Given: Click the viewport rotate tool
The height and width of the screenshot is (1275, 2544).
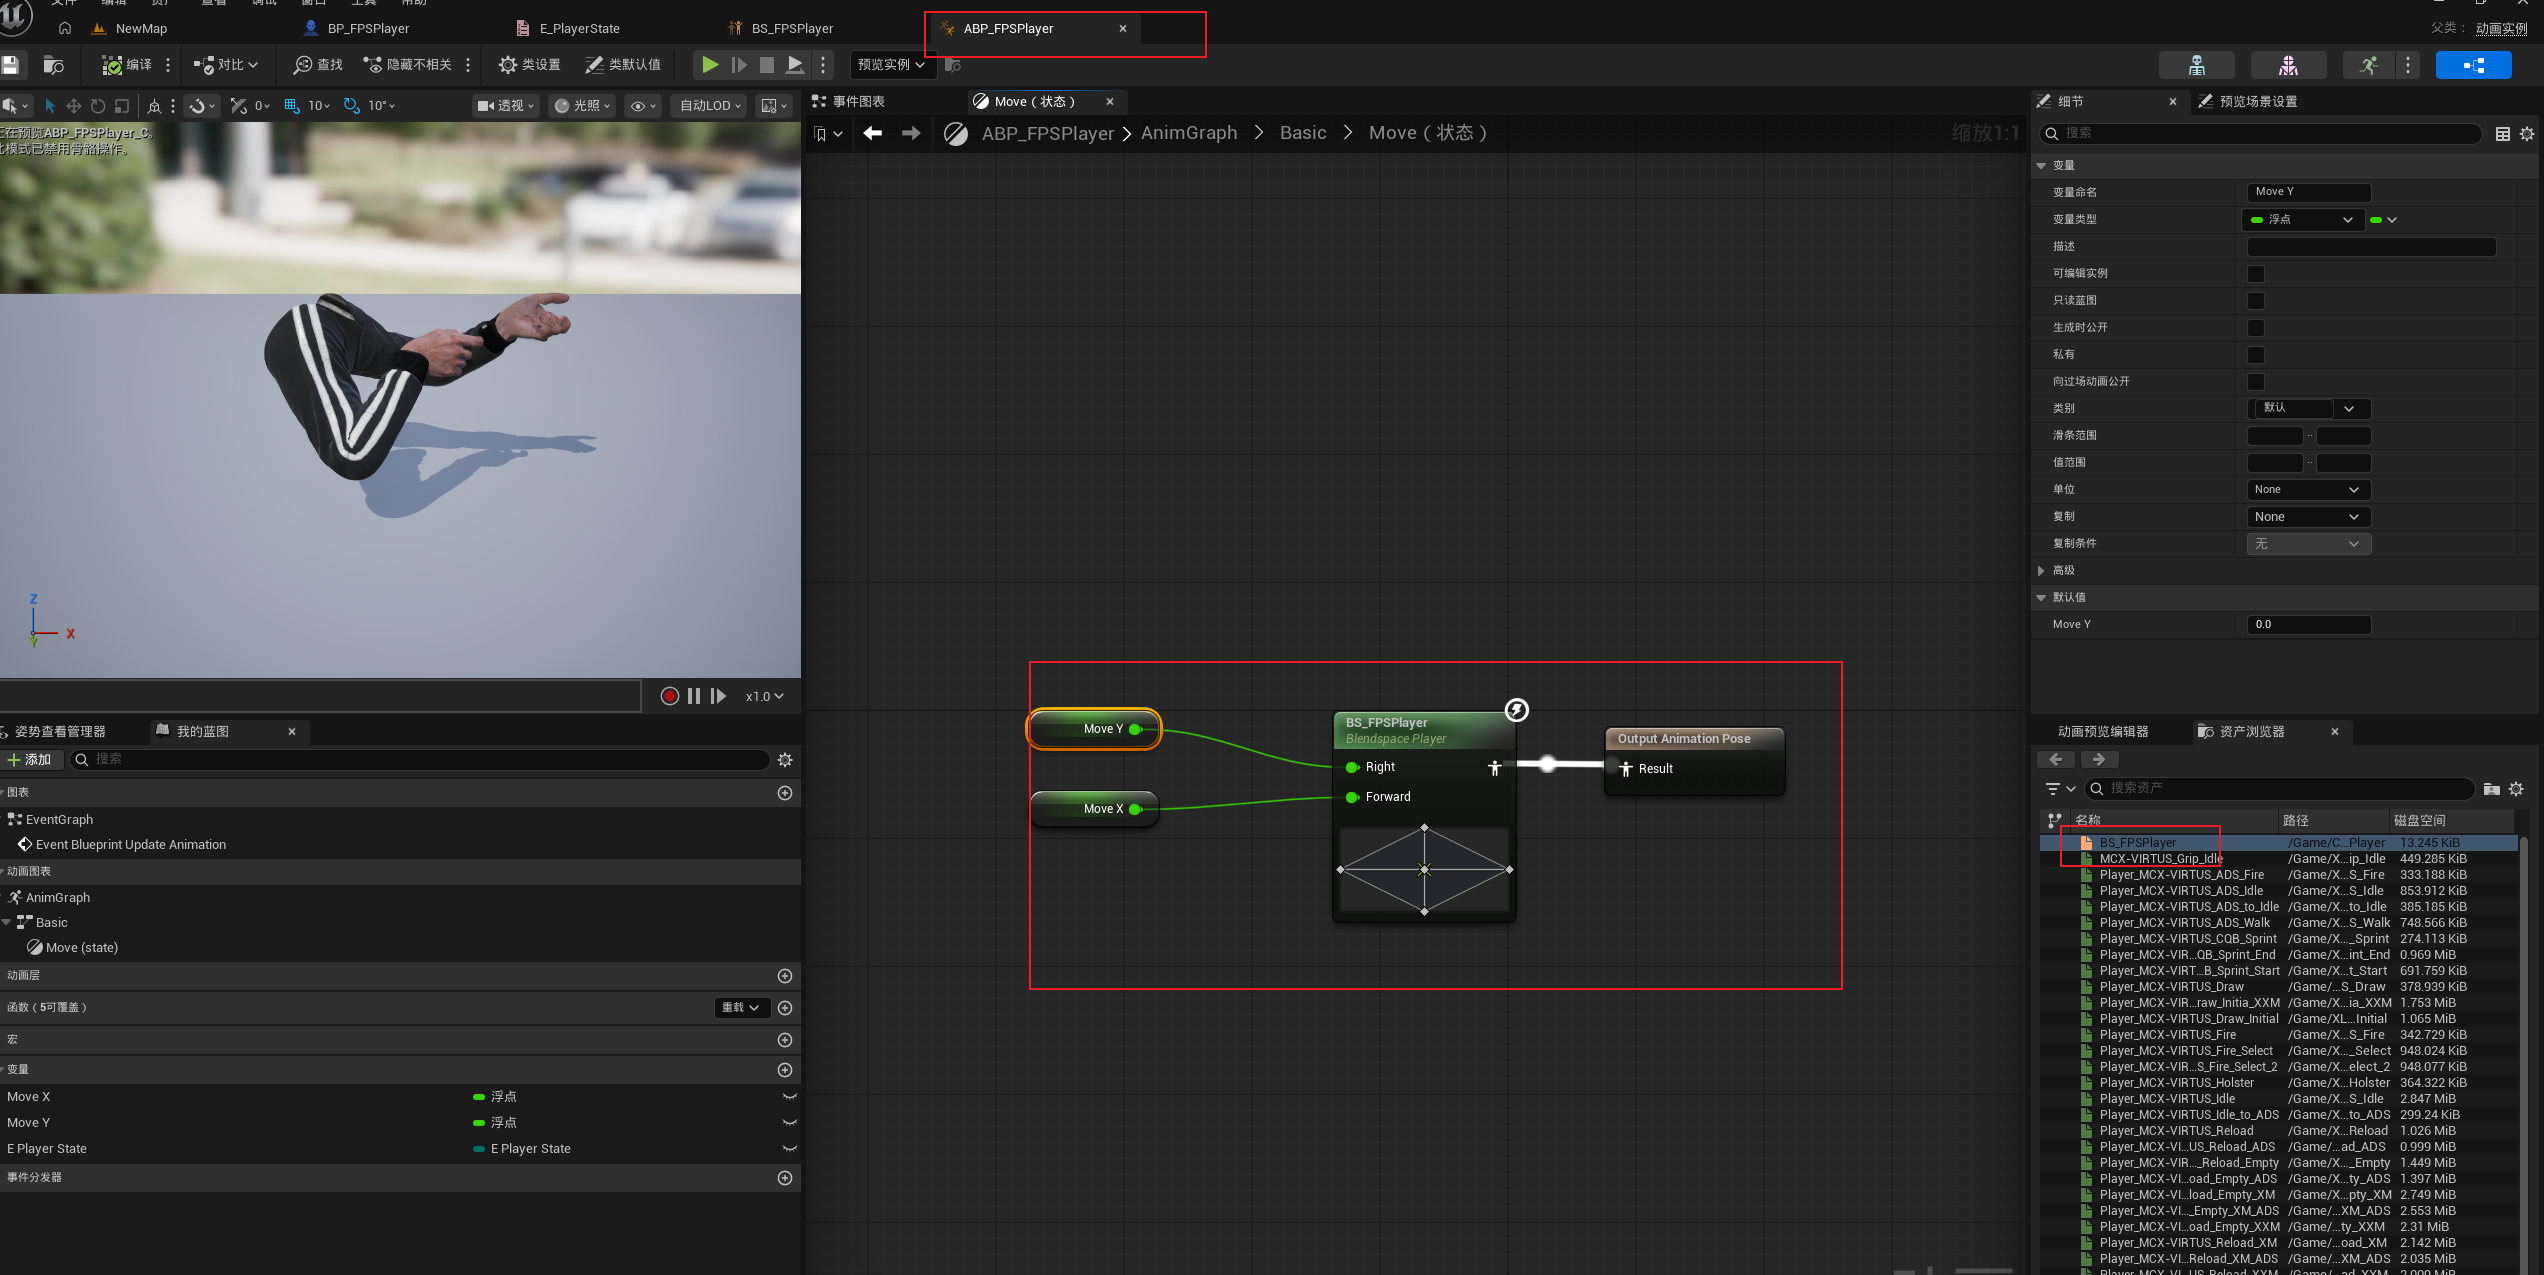Looking at the screenshot, I should [97, 105].
